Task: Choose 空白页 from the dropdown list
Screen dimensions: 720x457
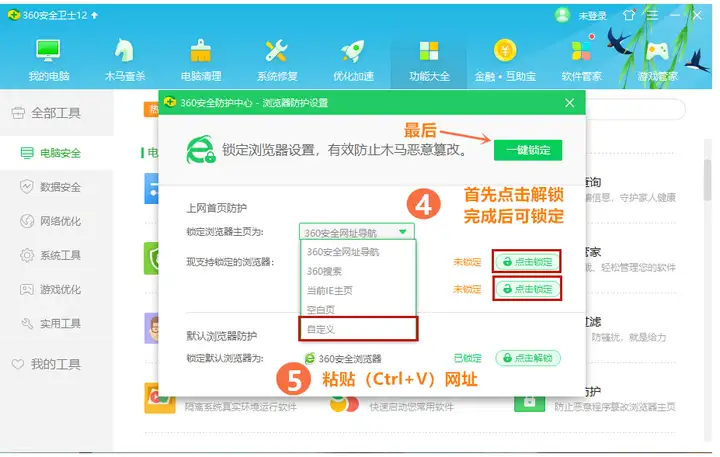Action: point(358,310)
